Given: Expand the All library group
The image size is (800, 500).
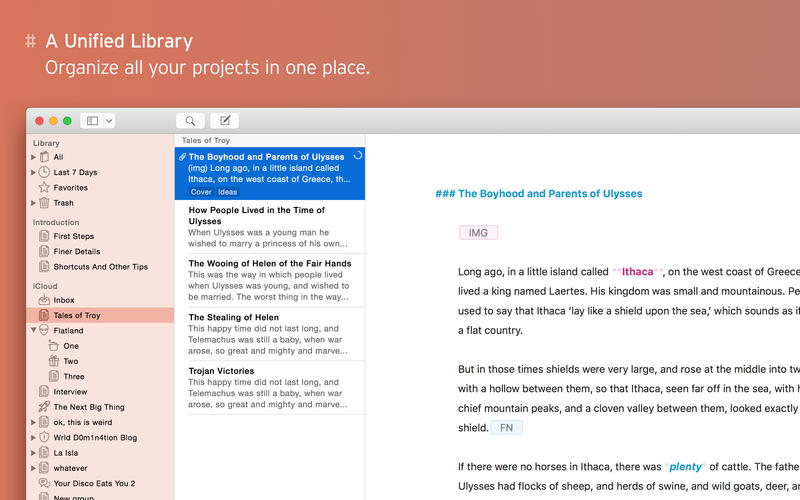Looking at the screenshot, I should (x=34, y=157).
